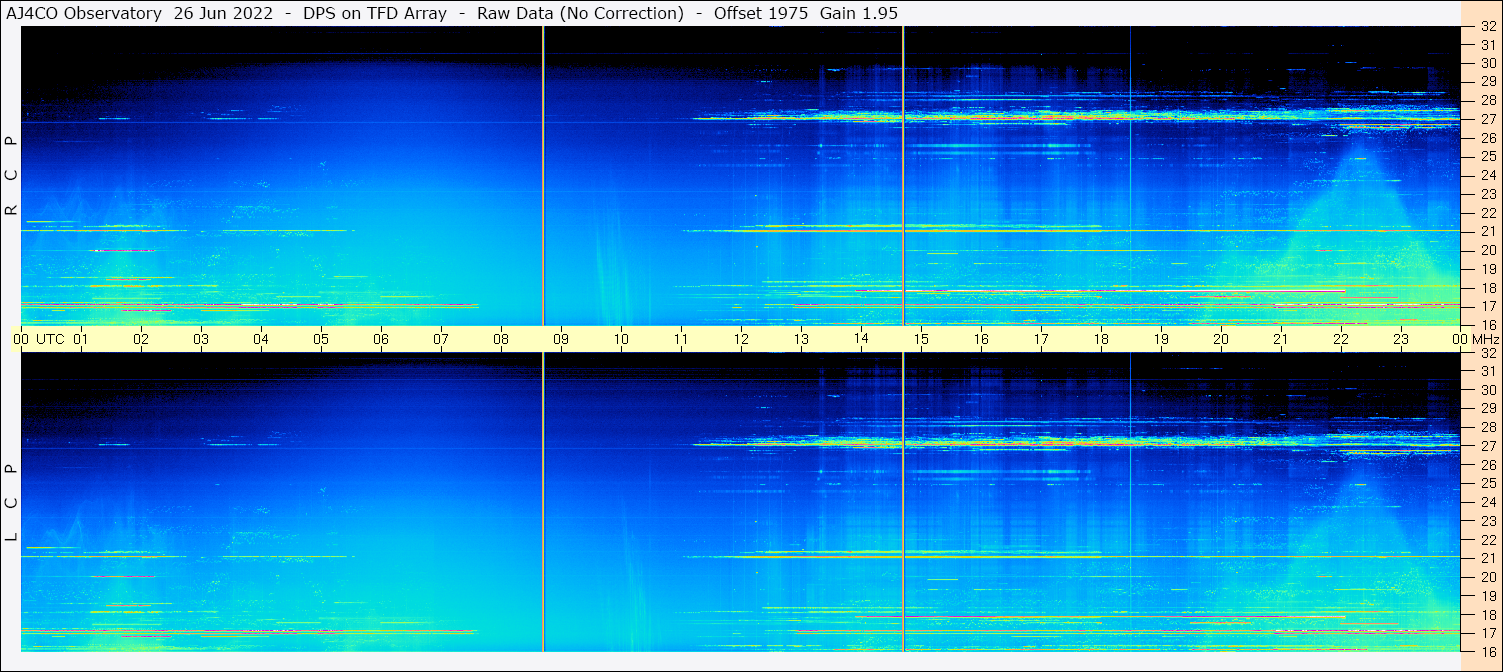
Task: Select the 'Offset 1975' value in header
Action: tap(761, 13)
